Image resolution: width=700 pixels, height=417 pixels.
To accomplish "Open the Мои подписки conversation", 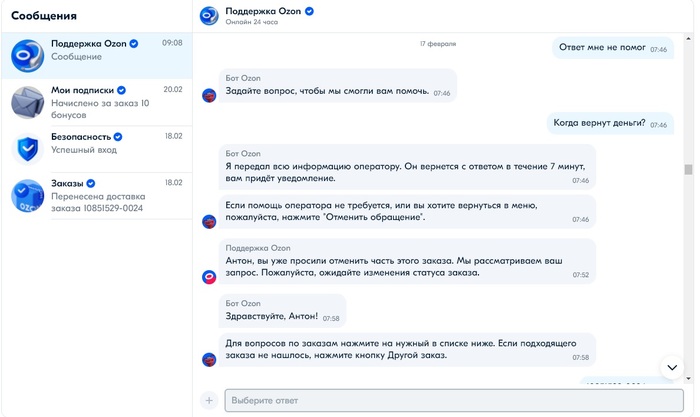I will coord(97,102).
